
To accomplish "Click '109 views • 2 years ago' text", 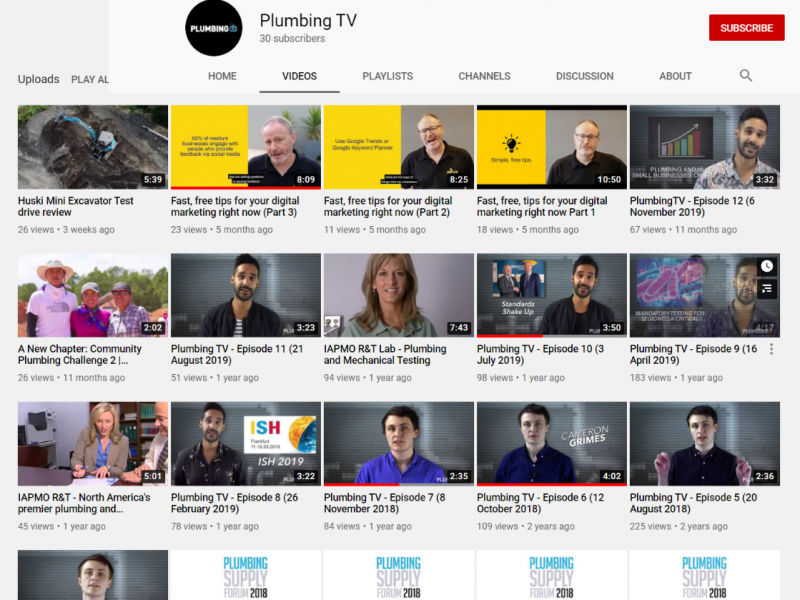I will tap(526, 527).
